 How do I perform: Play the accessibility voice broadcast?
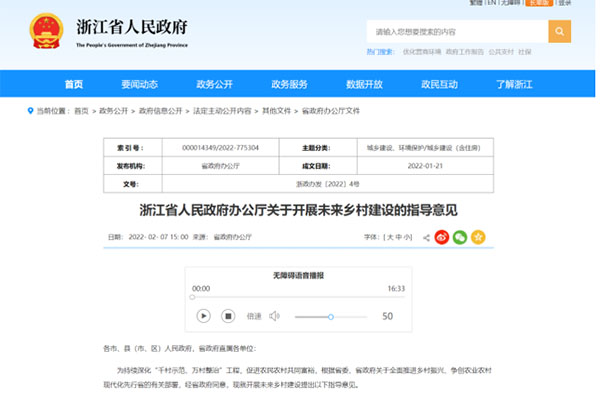point(204,316)
